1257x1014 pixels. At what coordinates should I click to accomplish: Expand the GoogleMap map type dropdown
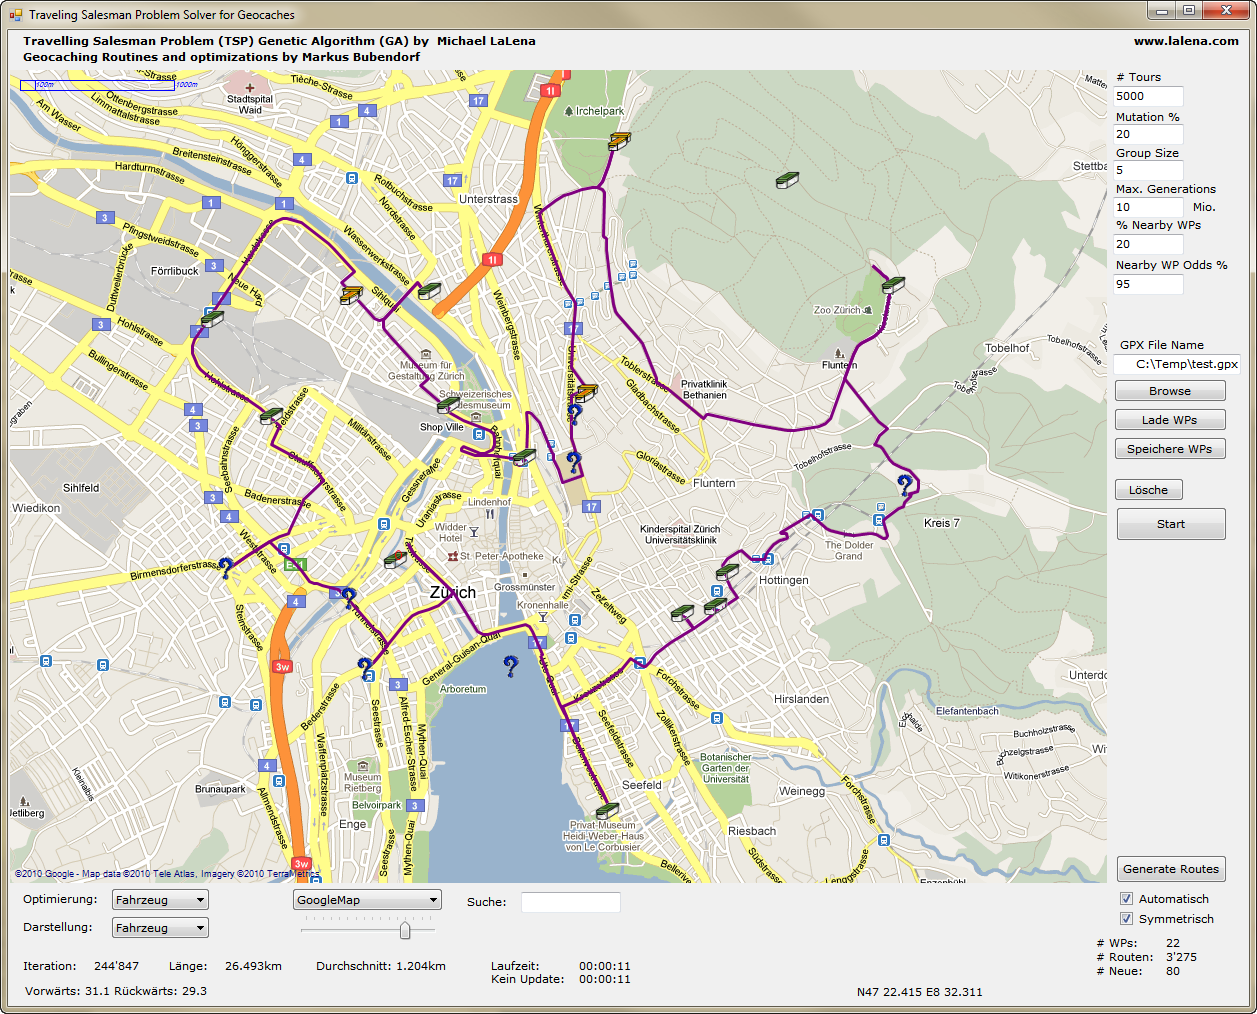[367, 900]
